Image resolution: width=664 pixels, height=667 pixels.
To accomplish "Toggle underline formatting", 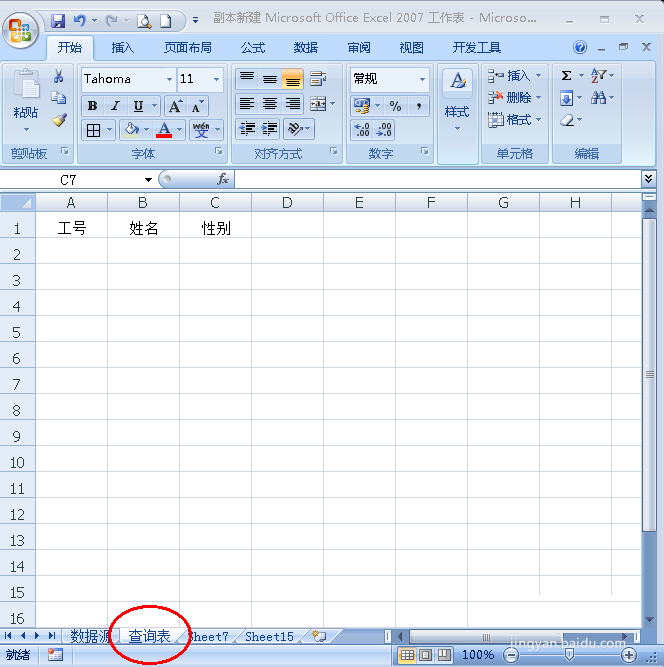I will click(x=138, y=106).
